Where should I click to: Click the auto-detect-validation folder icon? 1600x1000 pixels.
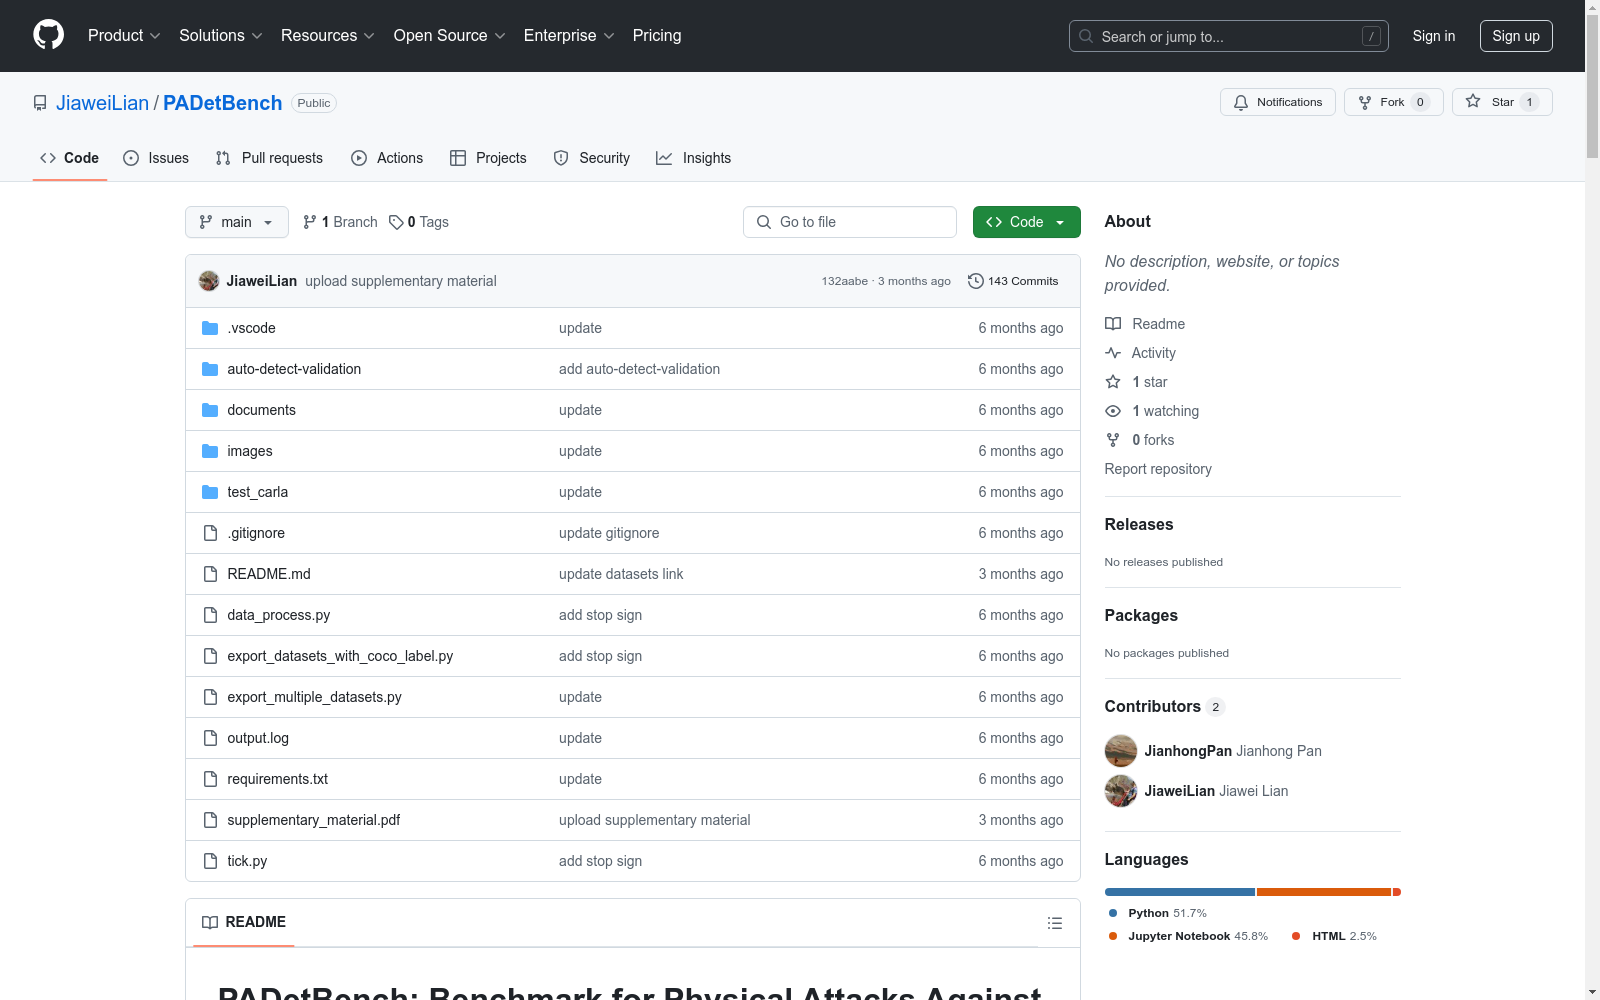pos(210,369)
